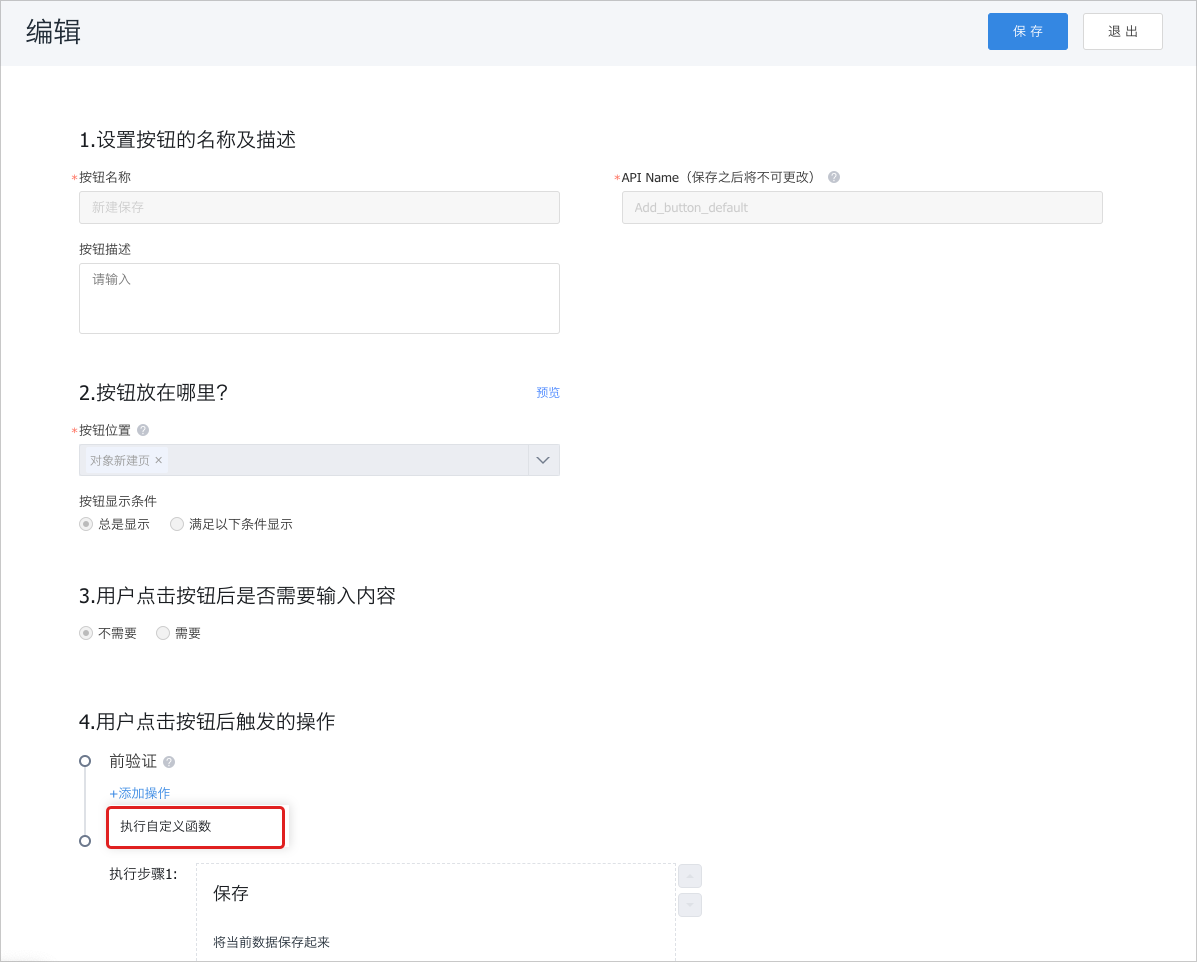
Task: Click the help icon next to 前验证
Action: tap(169, 762)
